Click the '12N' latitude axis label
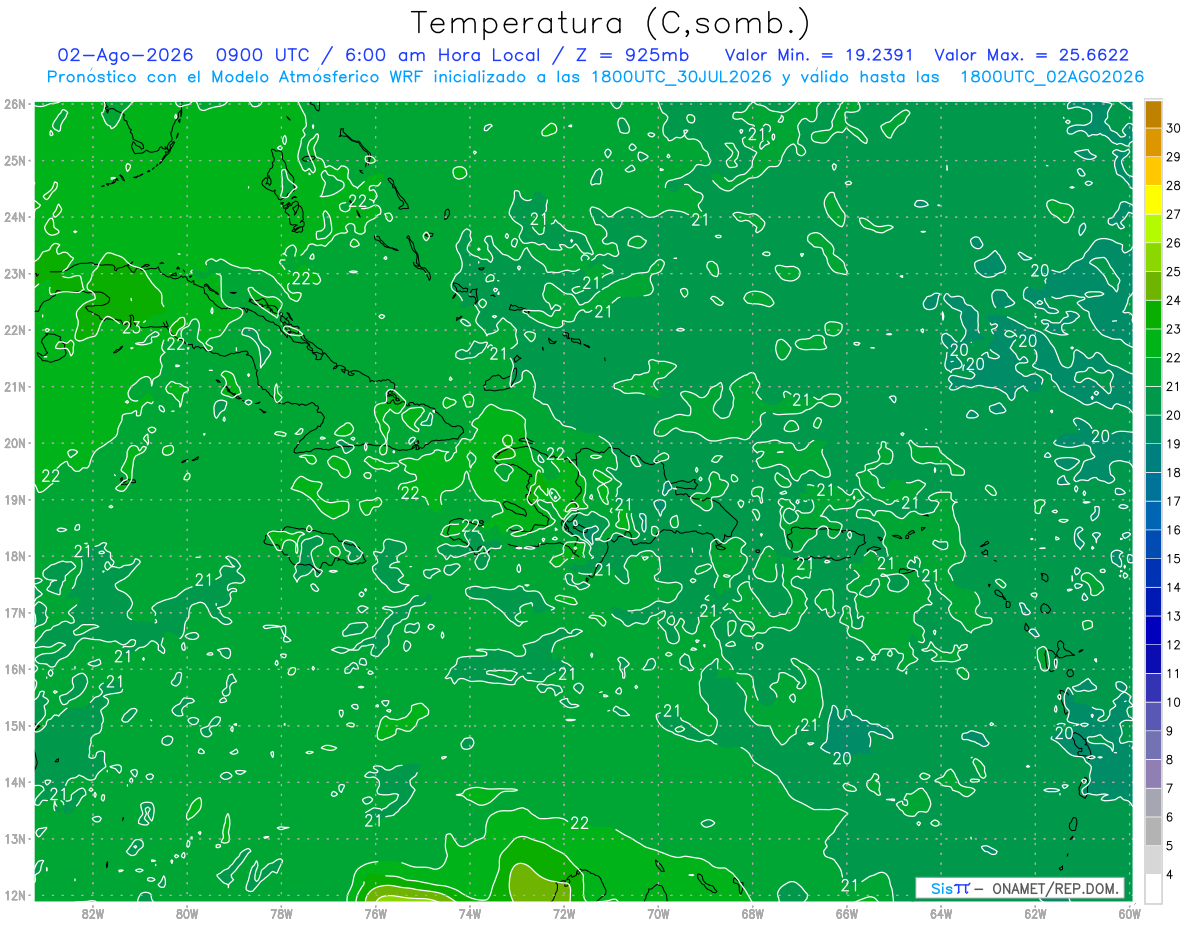This screenshot has height=927, width=1200. [x=15, y=895]
